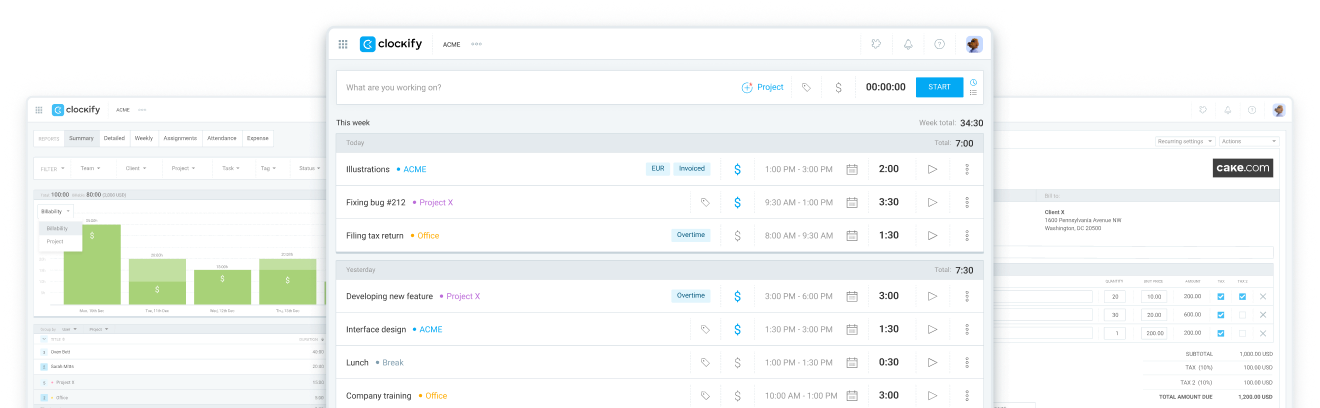Switch to manual mode list icon
The height and width of the screenshot is (408, 1320).
point(973,93)
